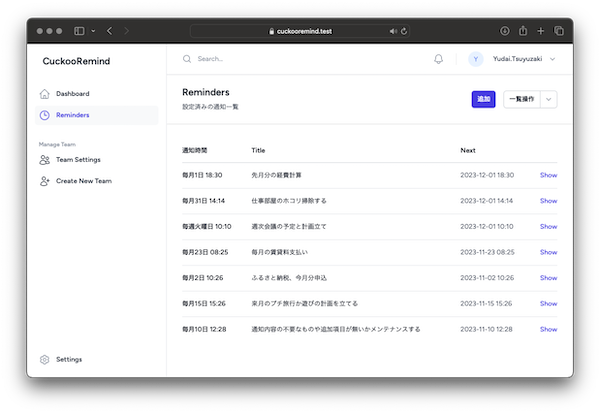Click Show for 毎月の賃貸料支払い reminder

[x=548, y=252]
